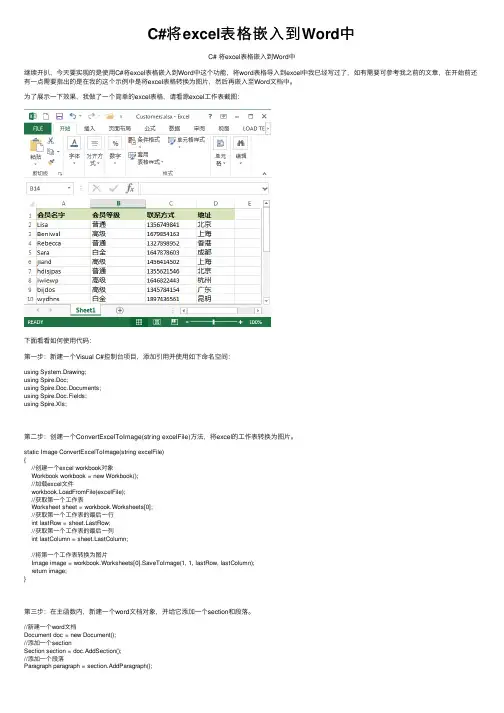
Task: Click the name box showing B14
Action: click(x=46, y=188)
